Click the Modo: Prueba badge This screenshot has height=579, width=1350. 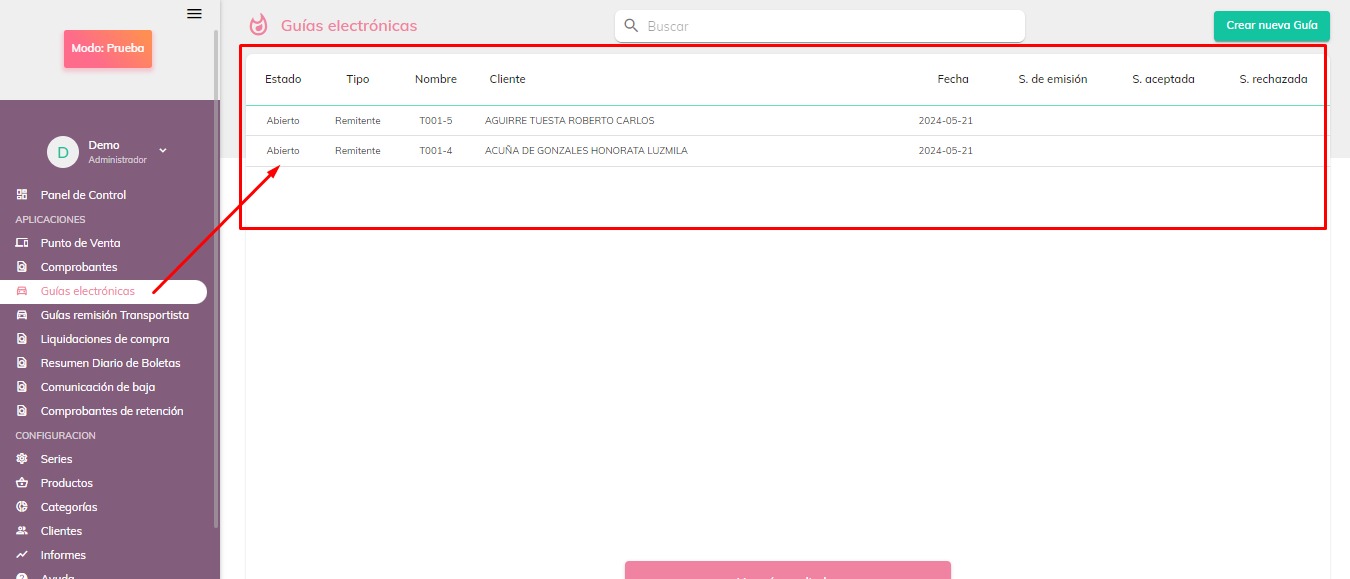point(108,49)
